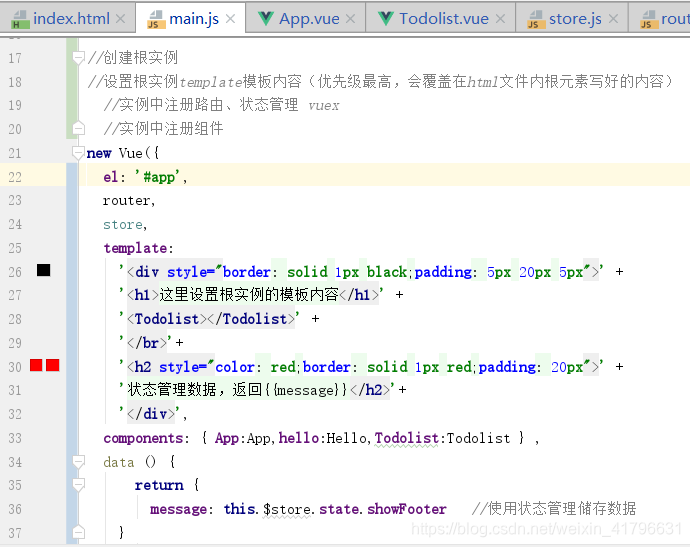This screenshot has height=547, width=690.
Task: Close the index.html tab
Action: click(x=120, y=19)
